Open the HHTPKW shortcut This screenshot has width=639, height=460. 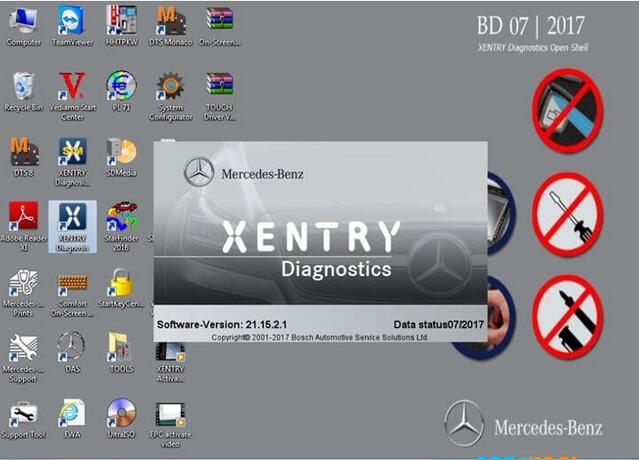121,21
